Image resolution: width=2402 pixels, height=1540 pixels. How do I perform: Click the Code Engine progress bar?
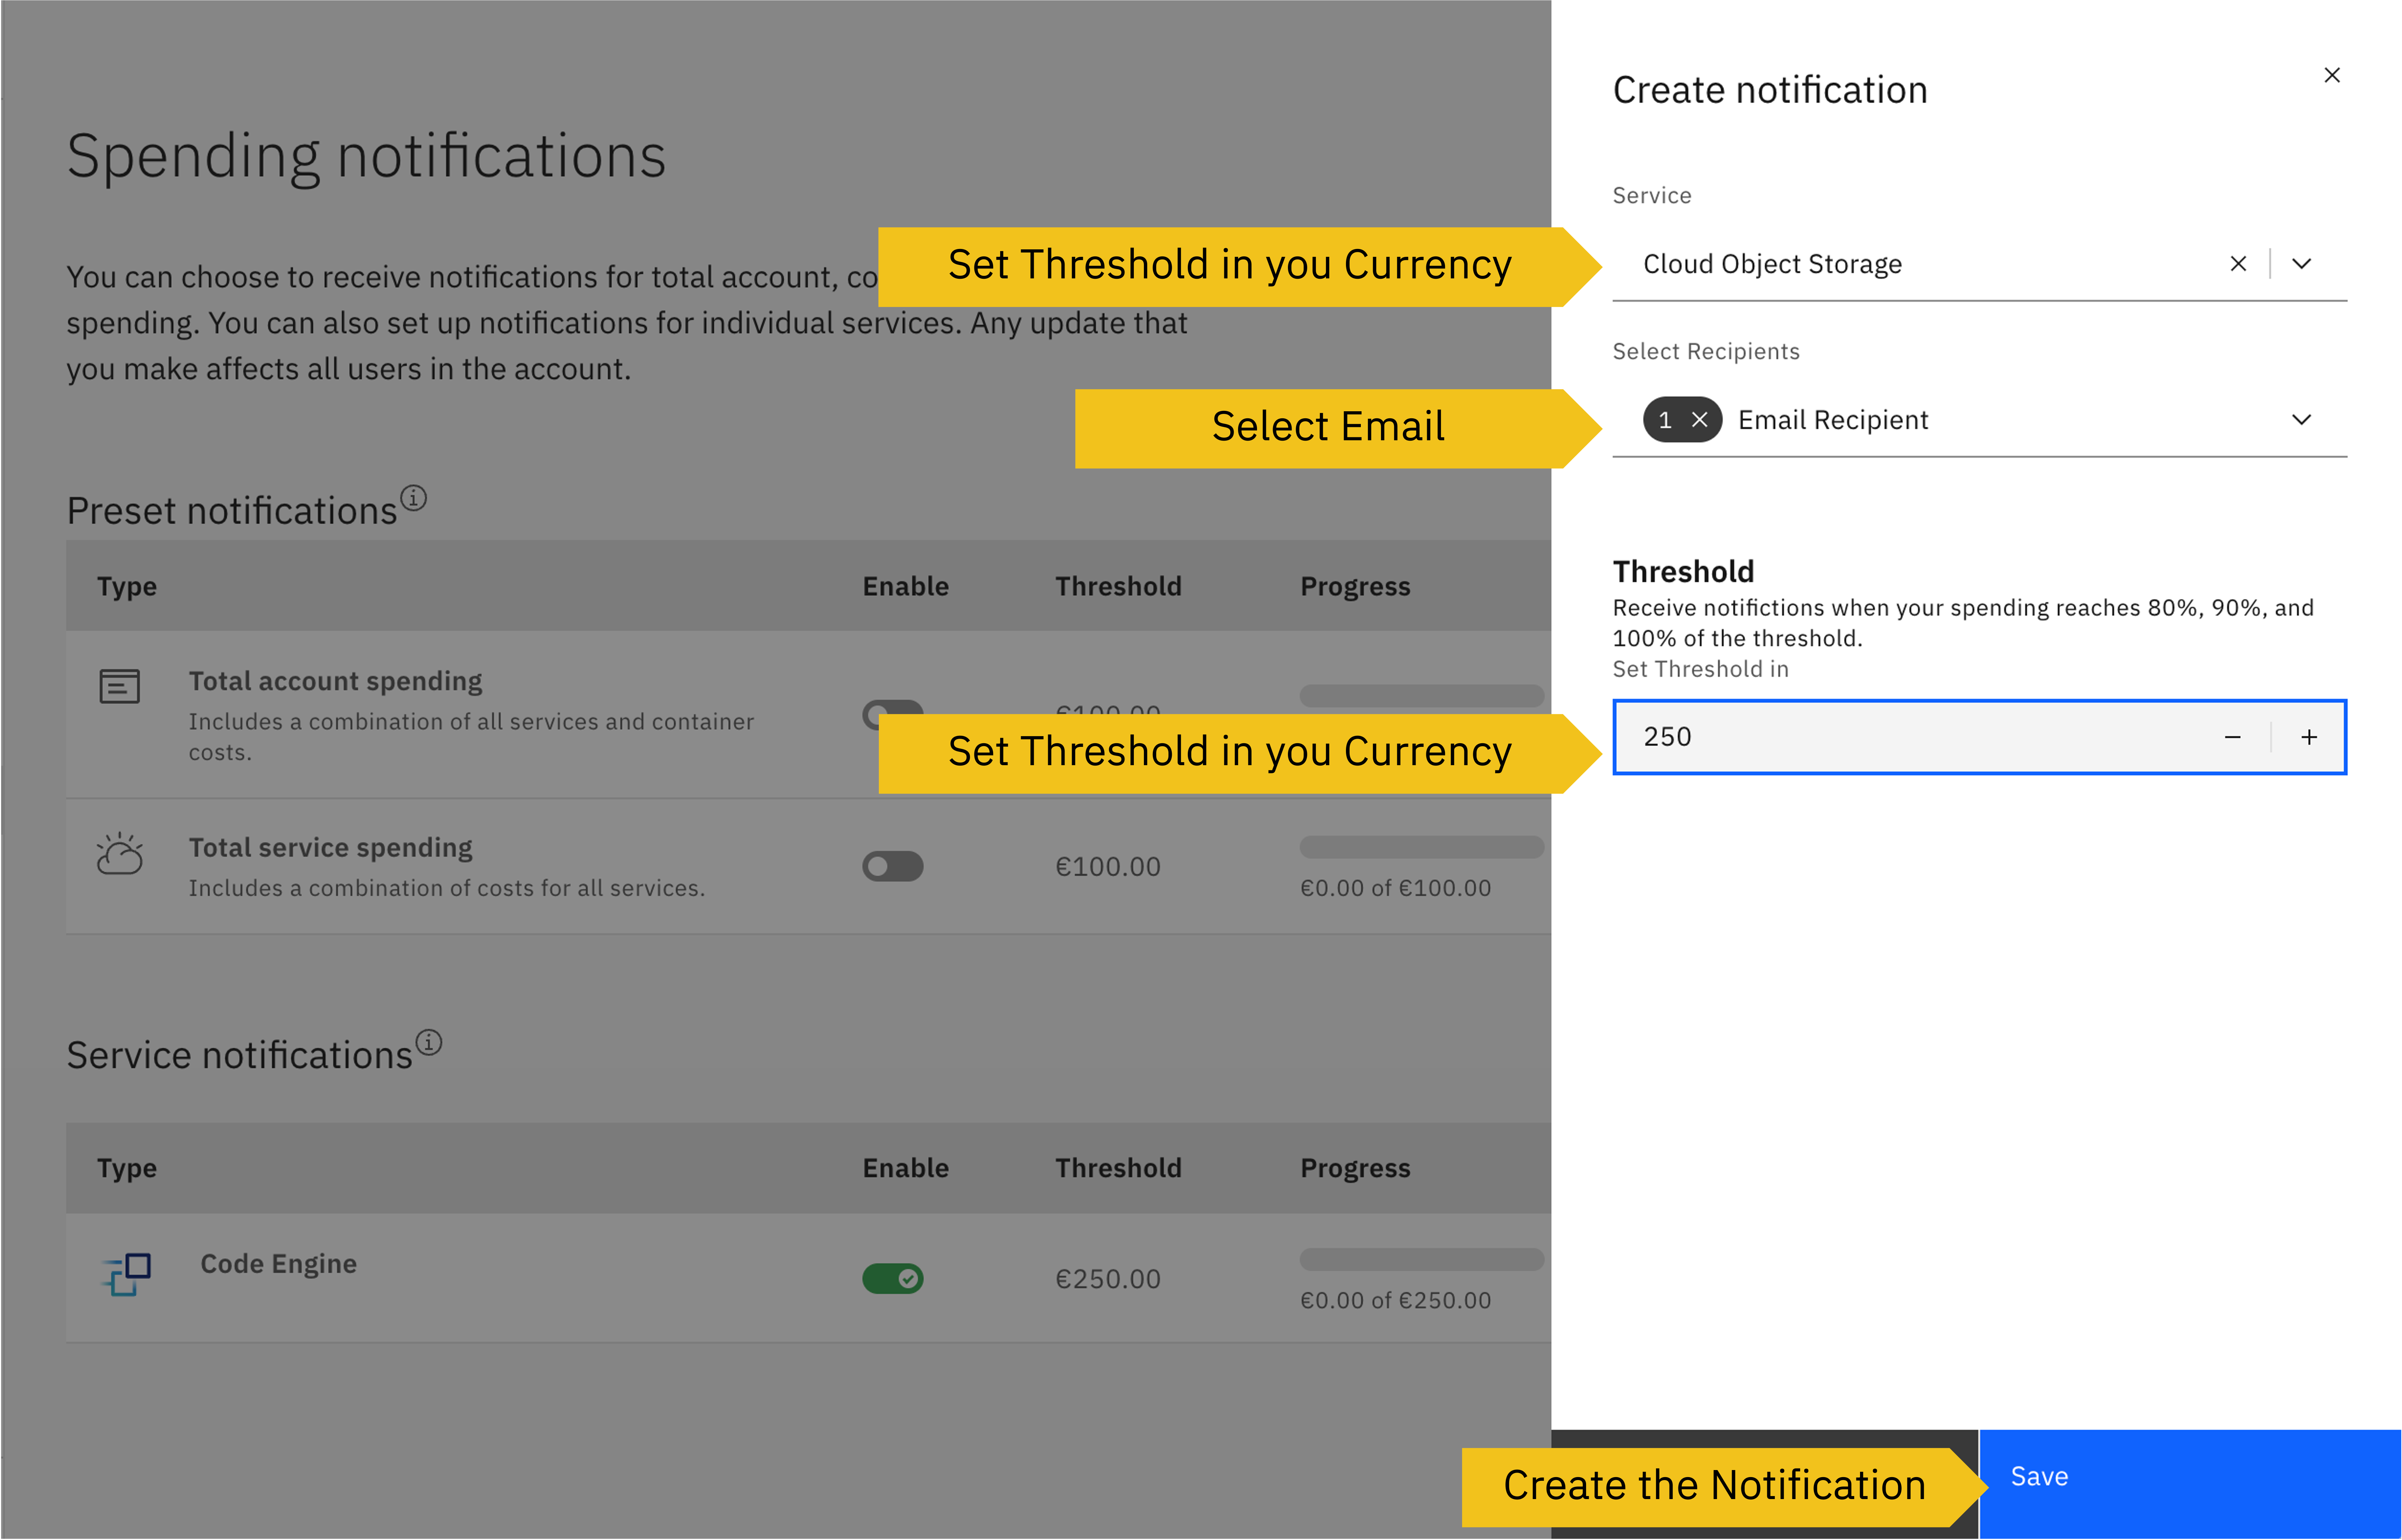click(1420, 1259)
